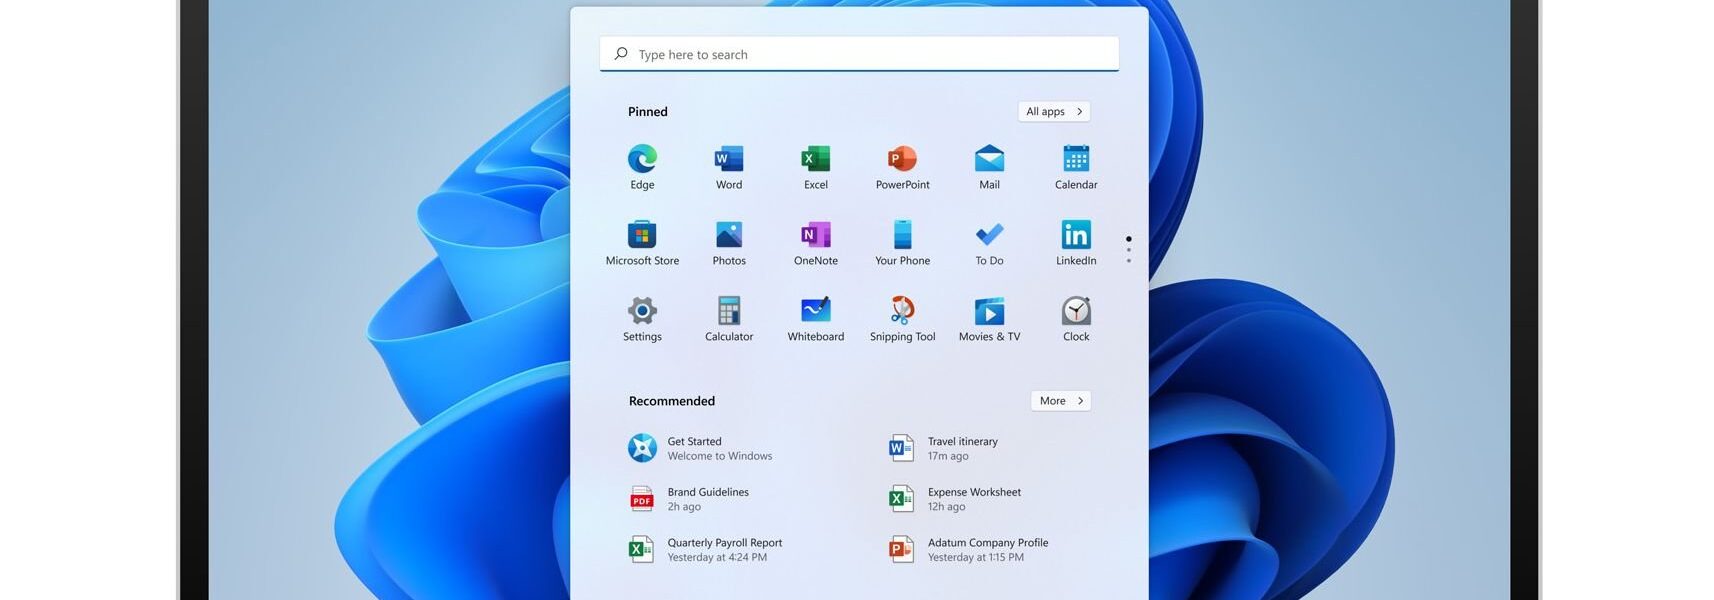Open Adatum Company Profile presentation
Screen dimensions: 1714x600
coord(969,550)
